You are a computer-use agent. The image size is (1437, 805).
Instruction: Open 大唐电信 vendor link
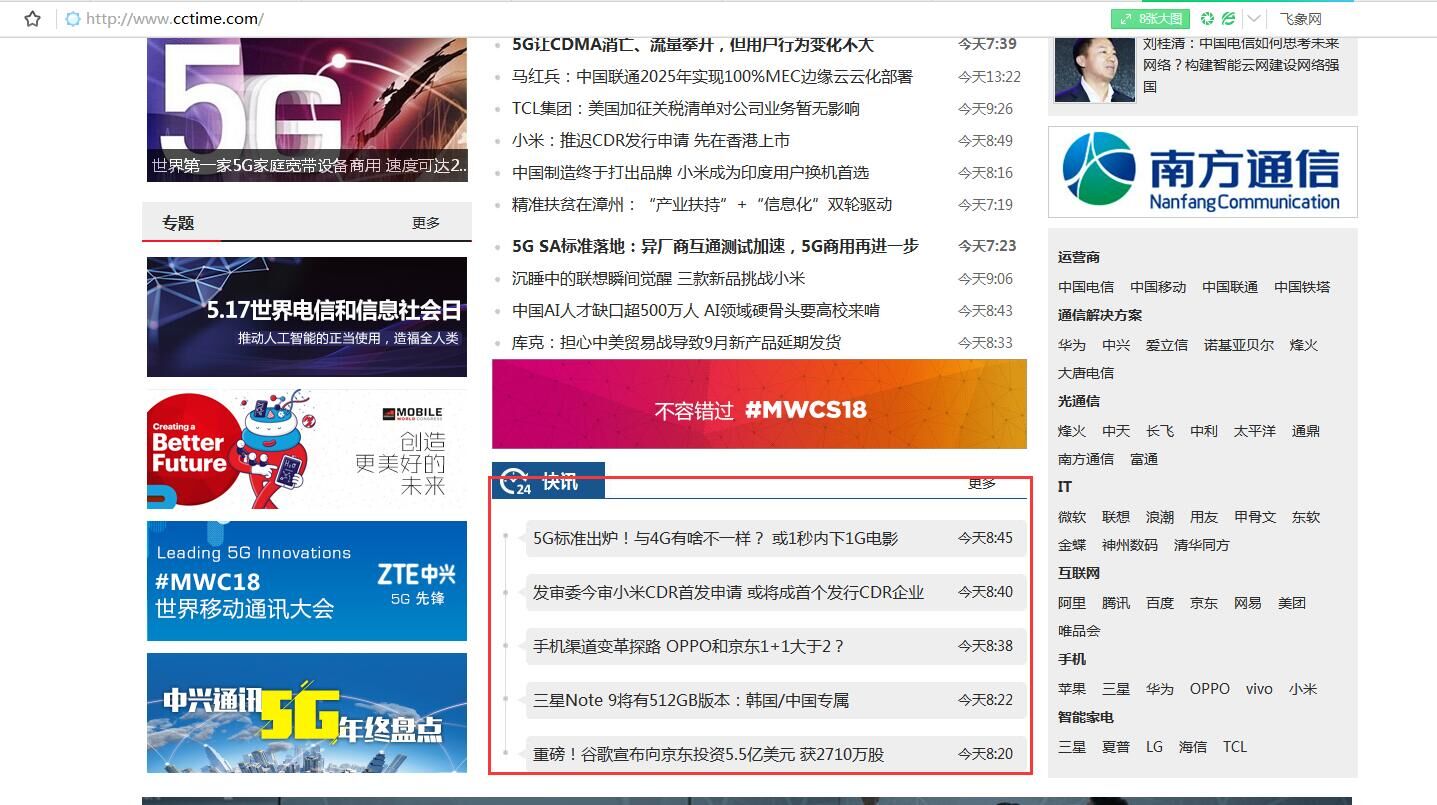pos(1086,373)
